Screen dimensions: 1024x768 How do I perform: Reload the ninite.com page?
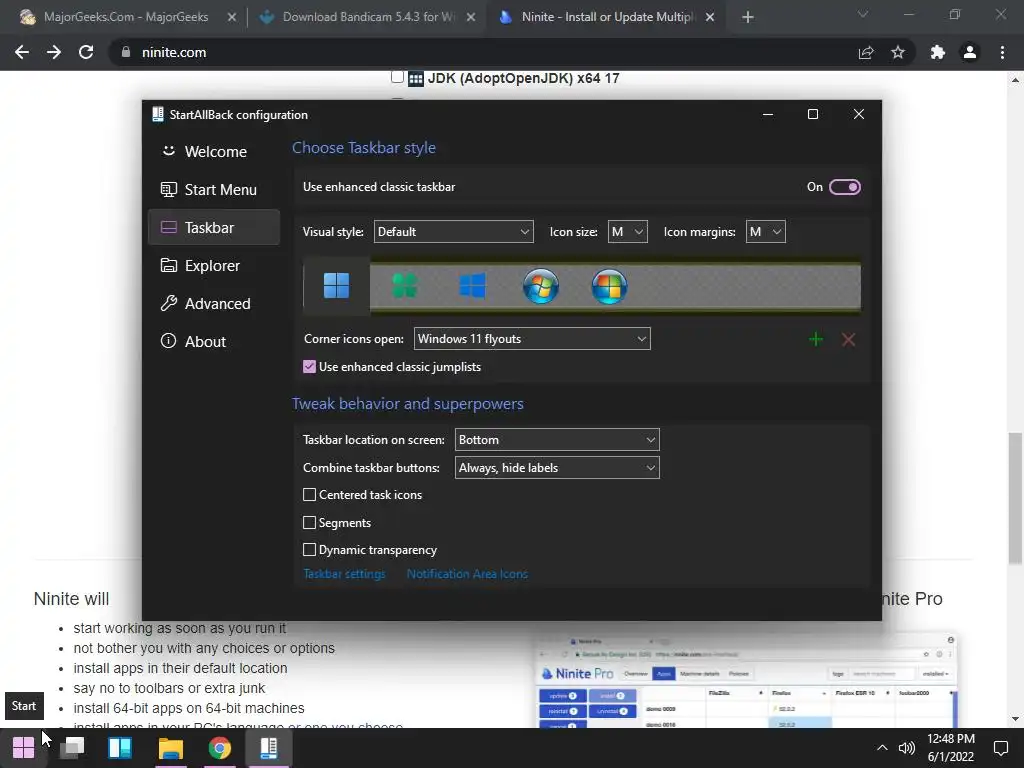(86, 52)
